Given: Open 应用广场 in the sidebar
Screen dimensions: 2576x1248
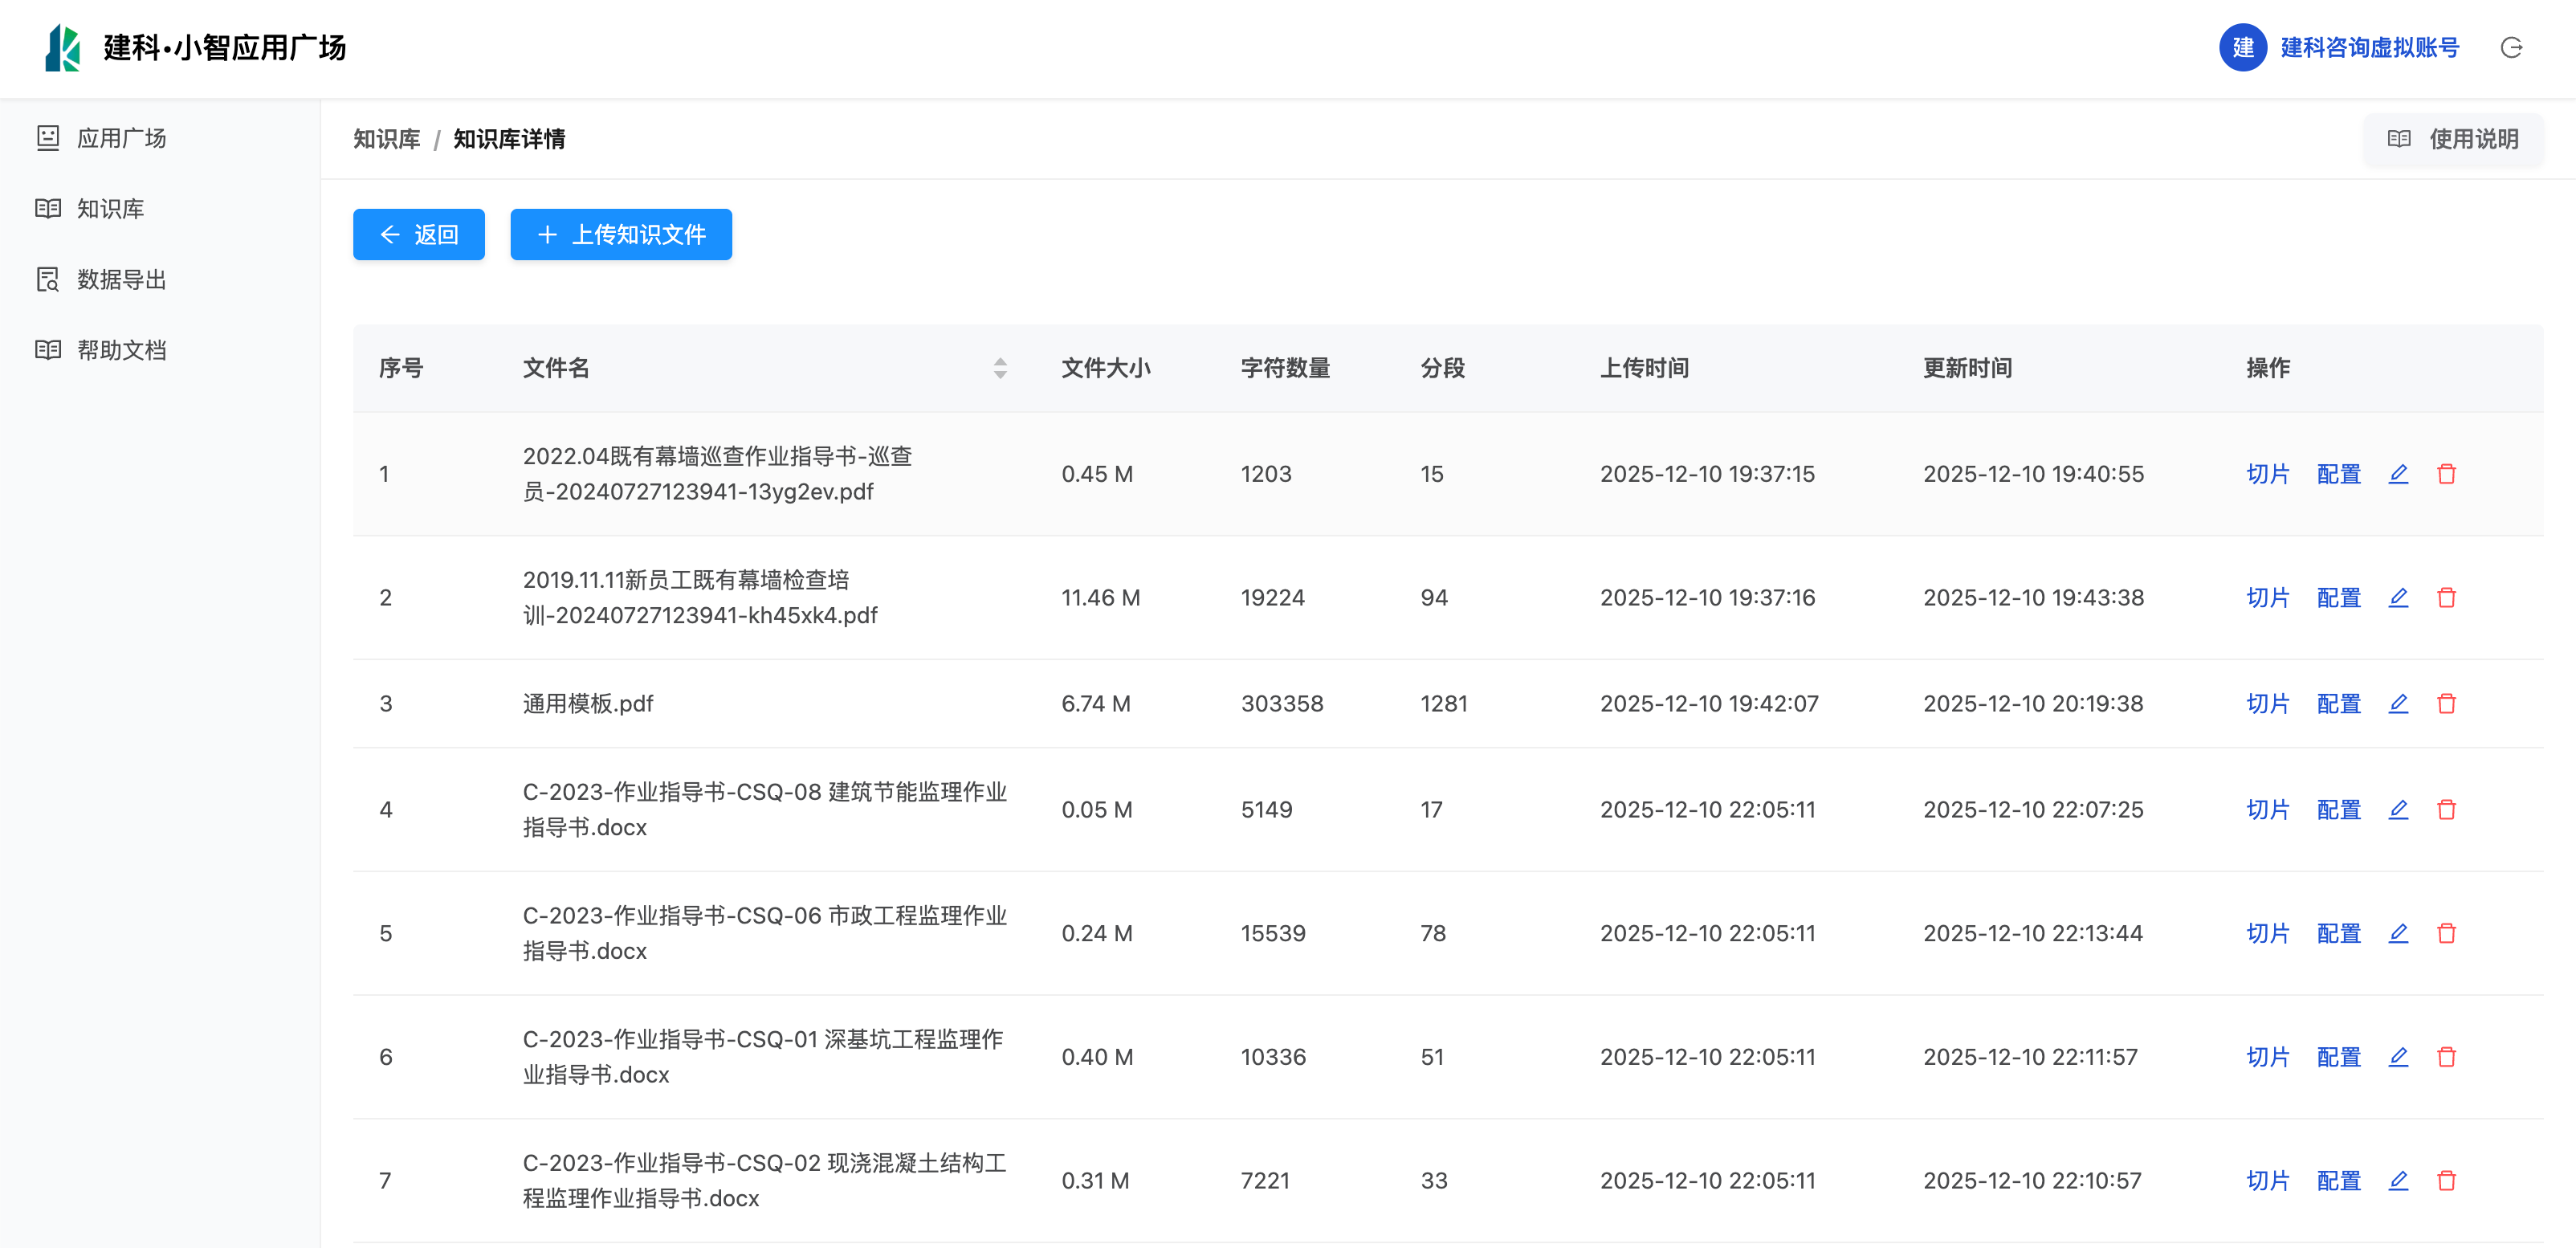Looking at the screenshot, I should [121, 138].
